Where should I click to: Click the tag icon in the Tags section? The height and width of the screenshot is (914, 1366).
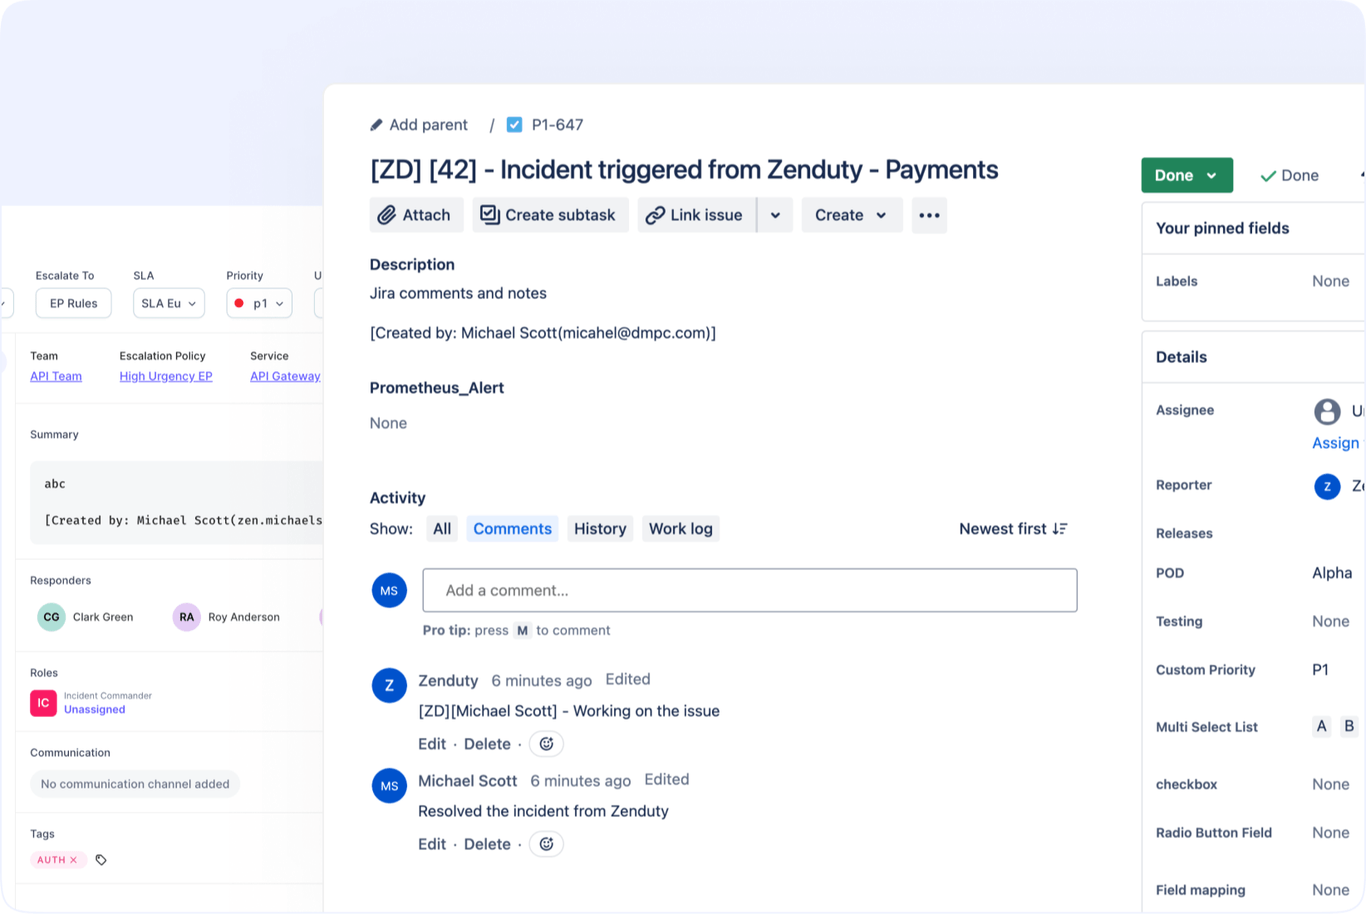point(100,858)
